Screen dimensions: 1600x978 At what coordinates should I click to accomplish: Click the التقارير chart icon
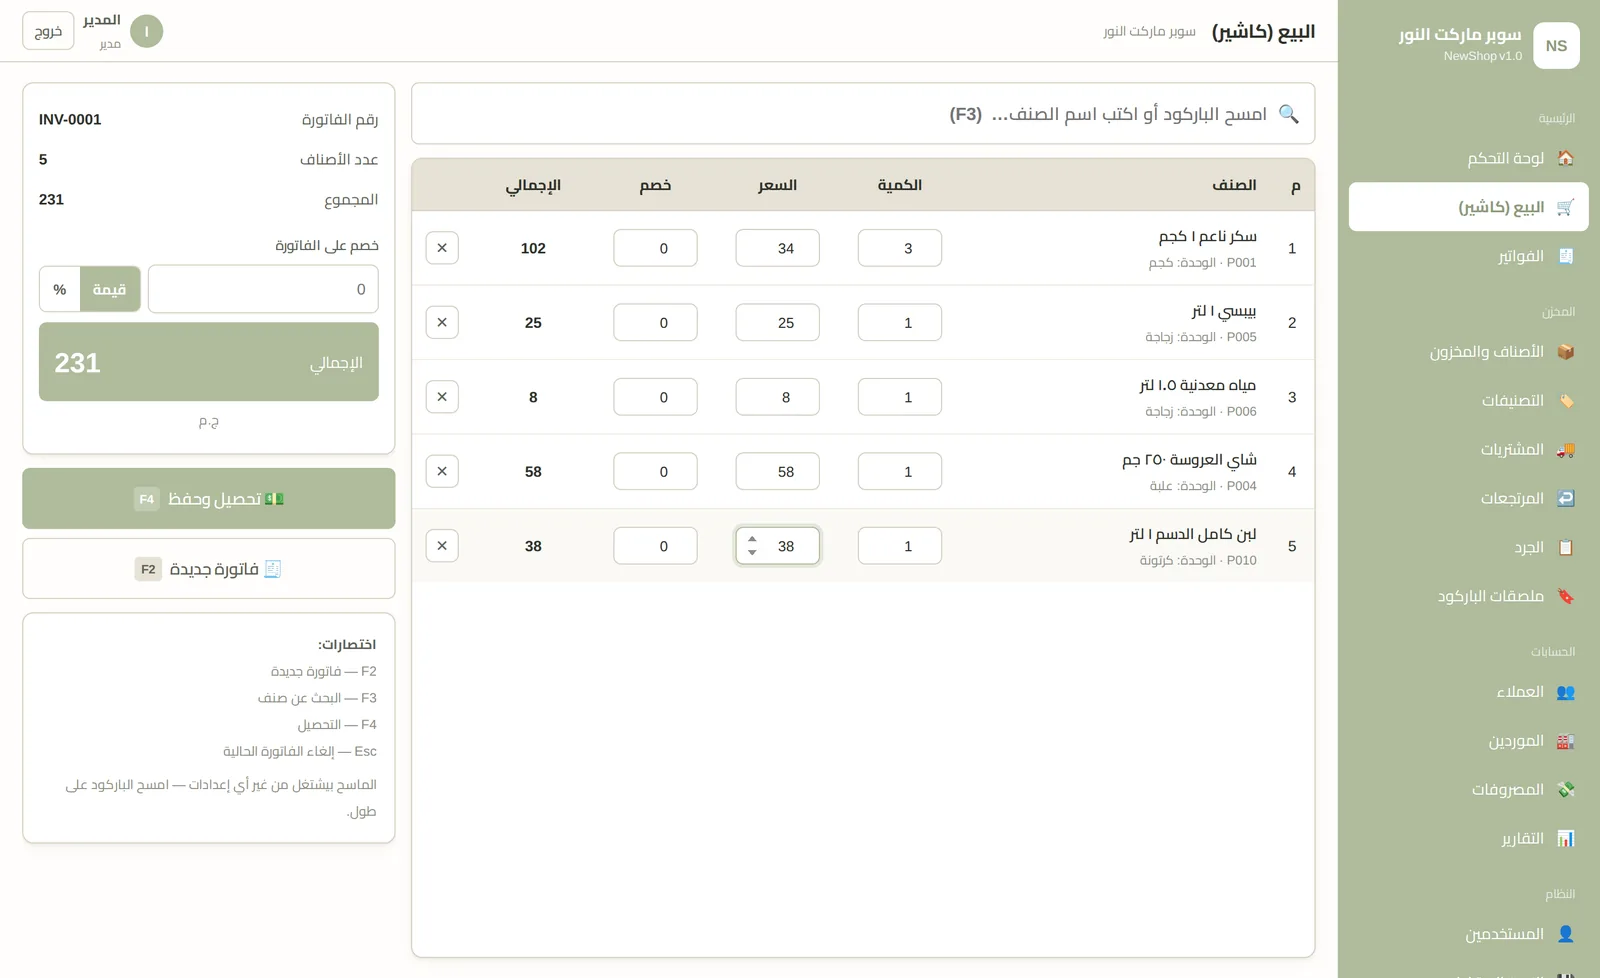click(1566, 838)
